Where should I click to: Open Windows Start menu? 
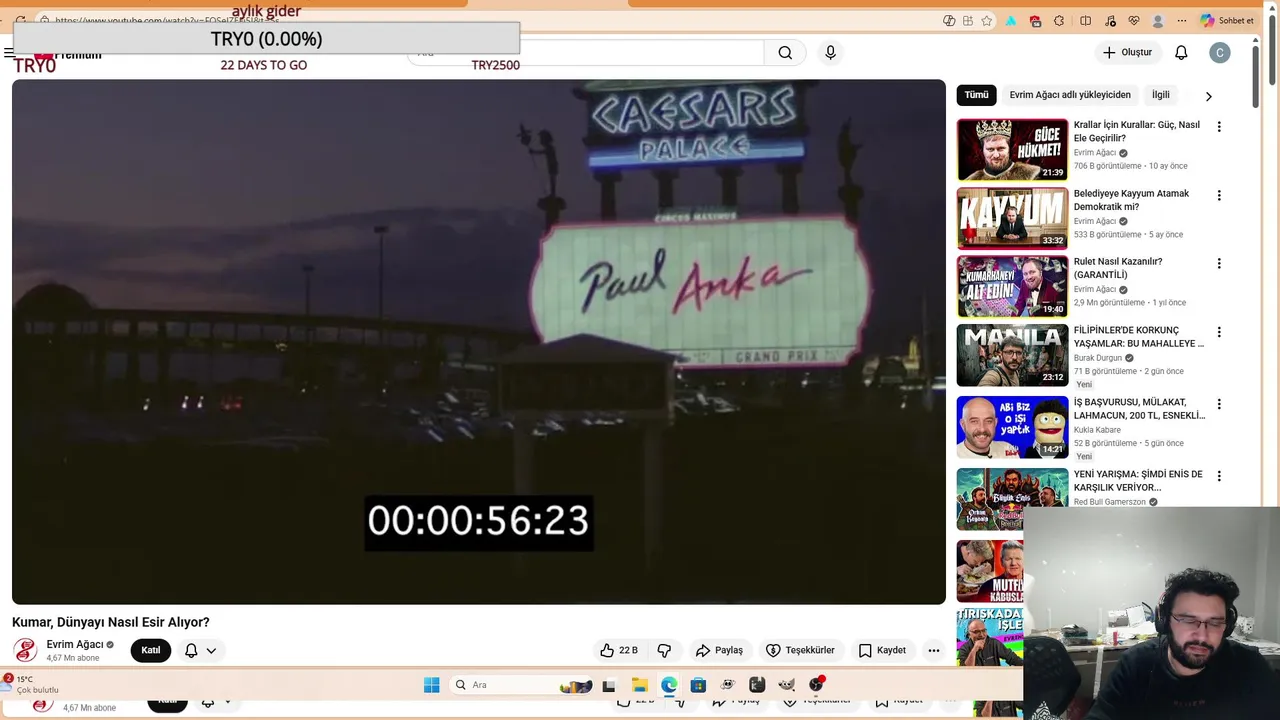[x=431, y=685]
